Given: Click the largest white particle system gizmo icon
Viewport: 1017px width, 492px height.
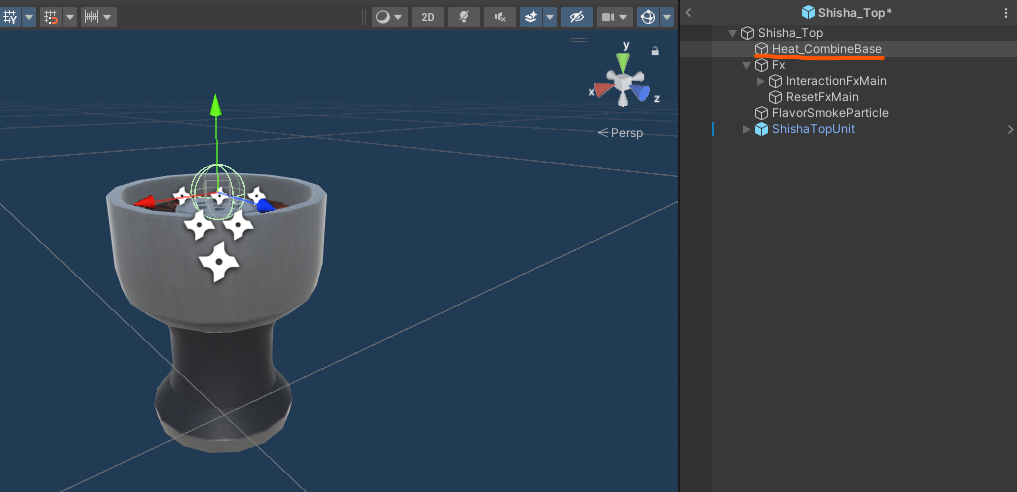Looking at the screenshot, I should (x=219, y=262).
